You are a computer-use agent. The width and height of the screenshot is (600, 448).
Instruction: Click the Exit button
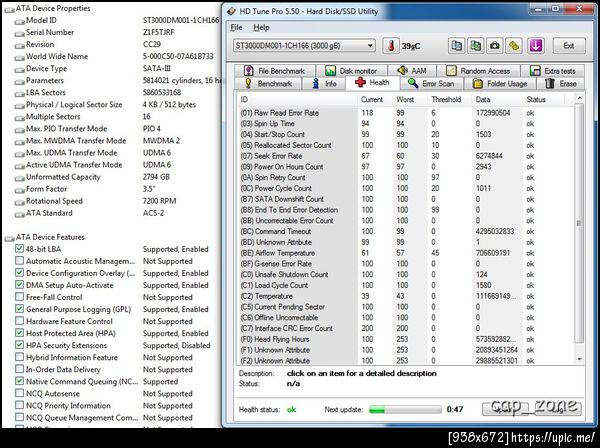pos(569,46)
